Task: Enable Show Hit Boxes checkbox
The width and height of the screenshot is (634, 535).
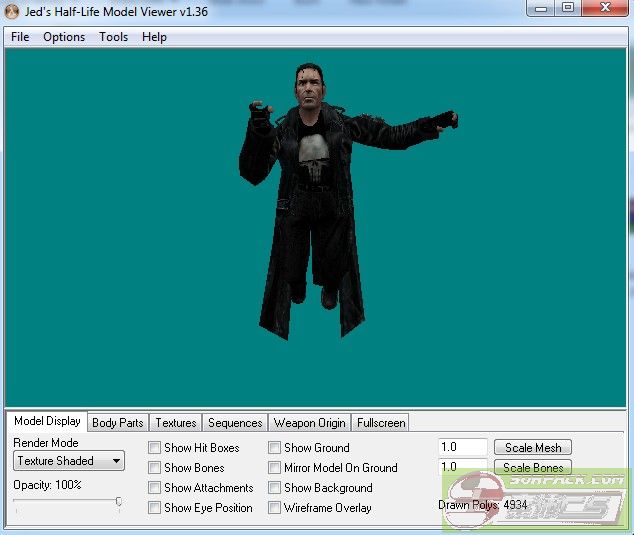Action: pyautogui.click(x=154, y=448)
